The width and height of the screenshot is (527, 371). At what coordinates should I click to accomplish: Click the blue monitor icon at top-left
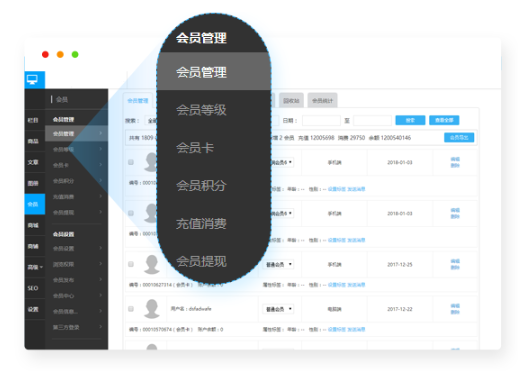point(33,80)
